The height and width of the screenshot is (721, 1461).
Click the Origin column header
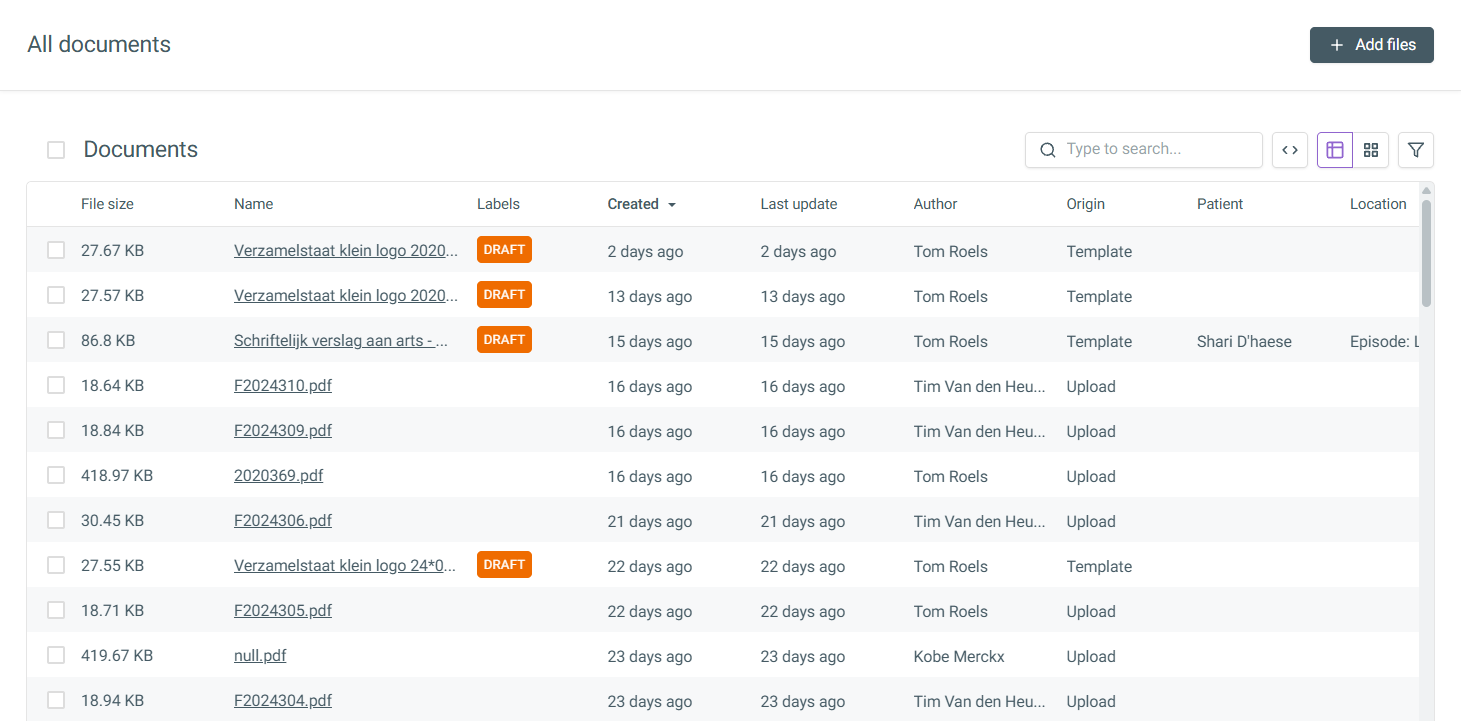pyautogui.click(x=1085, y=204)
